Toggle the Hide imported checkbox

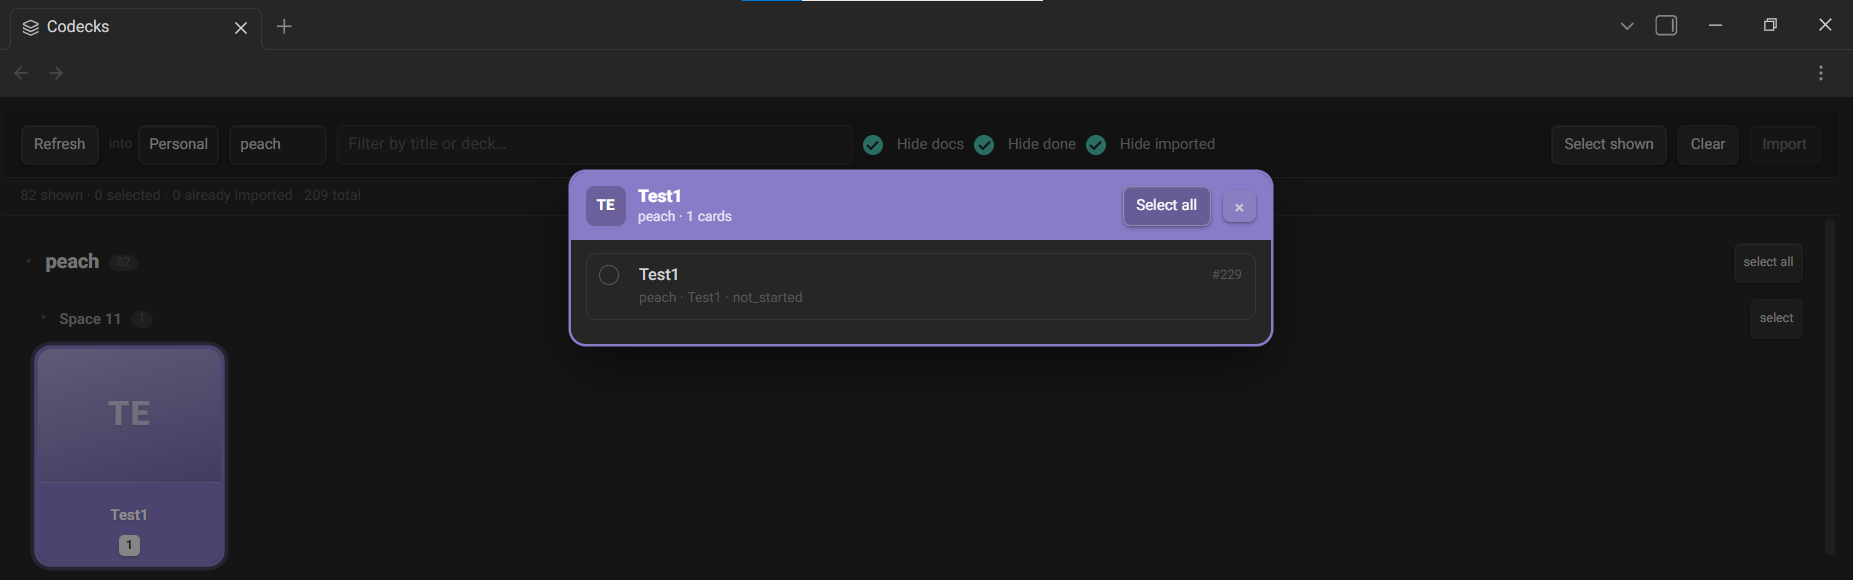pos(1096,145)
